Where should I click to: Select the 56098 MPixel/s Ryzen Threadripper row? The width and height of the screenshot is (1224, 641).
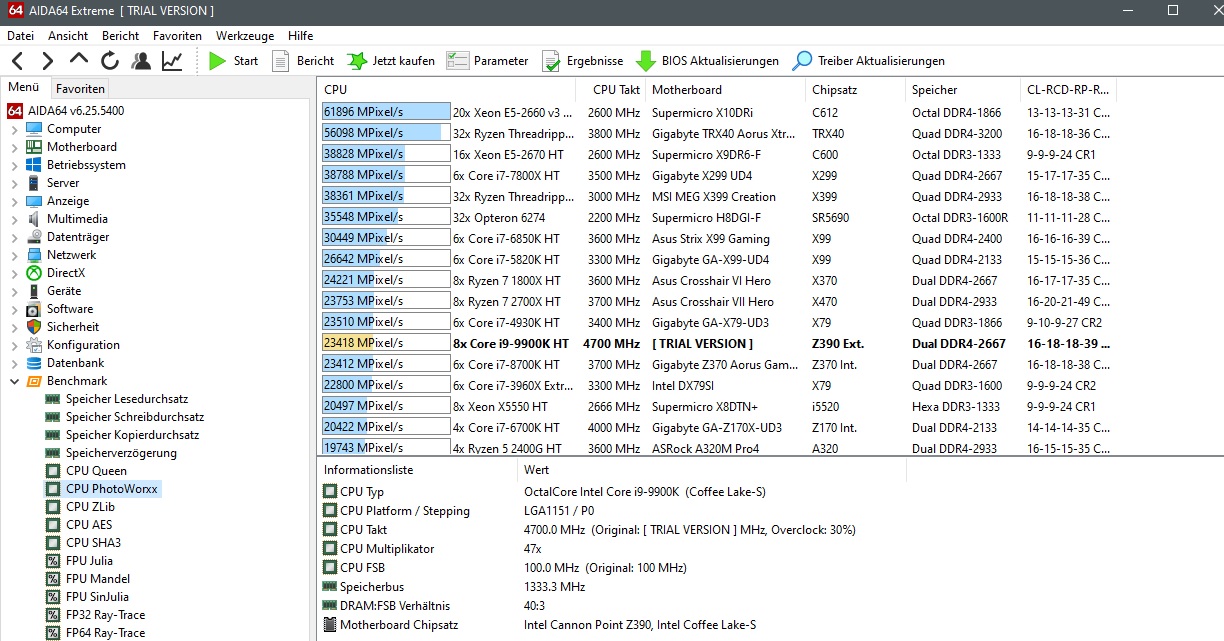point(718,133)
